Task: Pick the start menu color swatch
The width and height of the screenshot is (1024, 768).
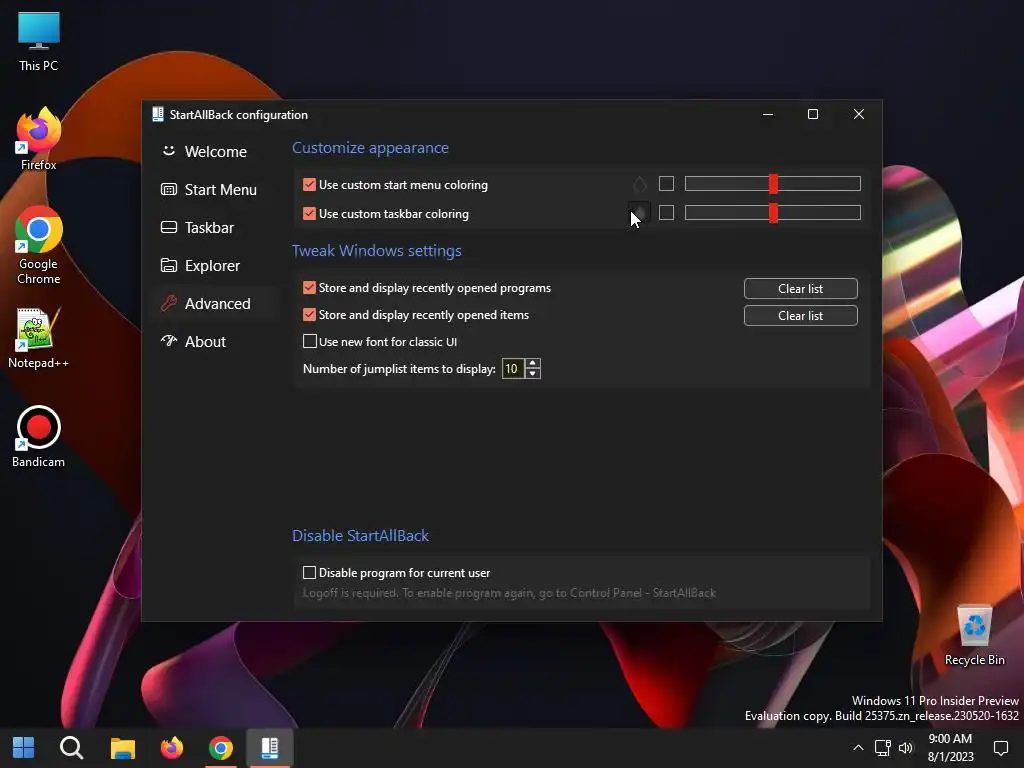Action: click(x=666, y=184)
